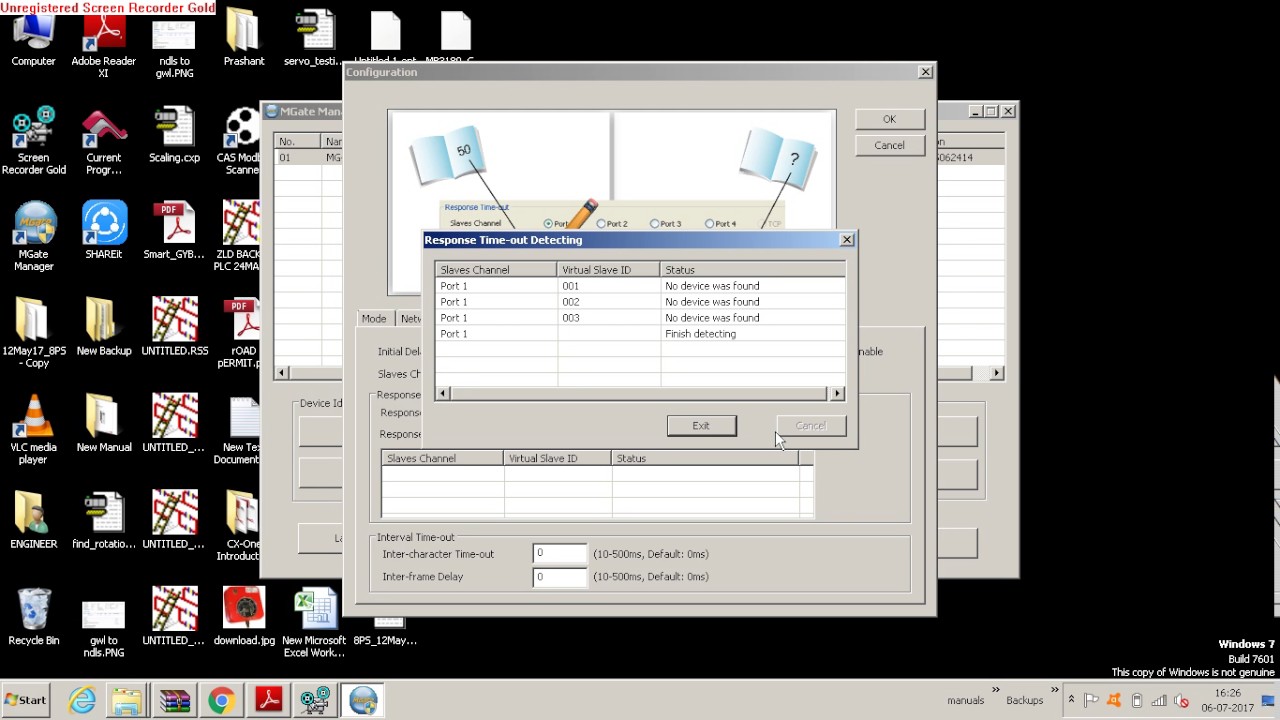Select the row with Virtual Slave ID 003
The image size is (1280, 720).
tap(640, 318)
